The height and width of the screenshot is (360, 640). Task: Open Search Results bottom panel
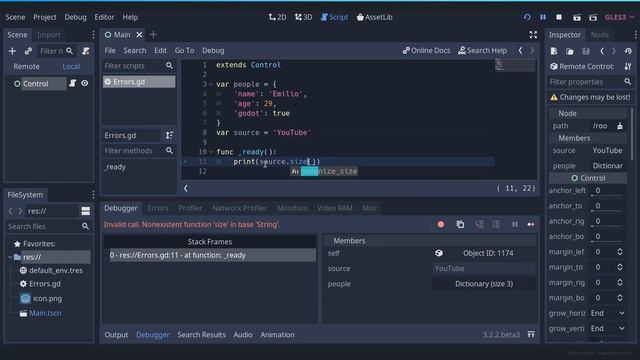201,335
